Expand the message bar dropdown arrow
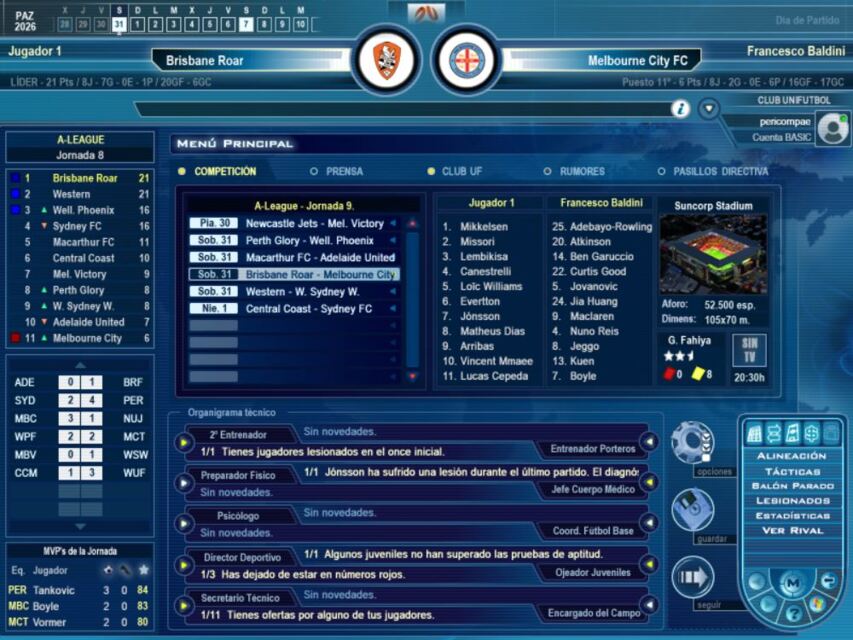Image resolution: width=853 pixels, height=640 pixels. click(x=709, y=109)
